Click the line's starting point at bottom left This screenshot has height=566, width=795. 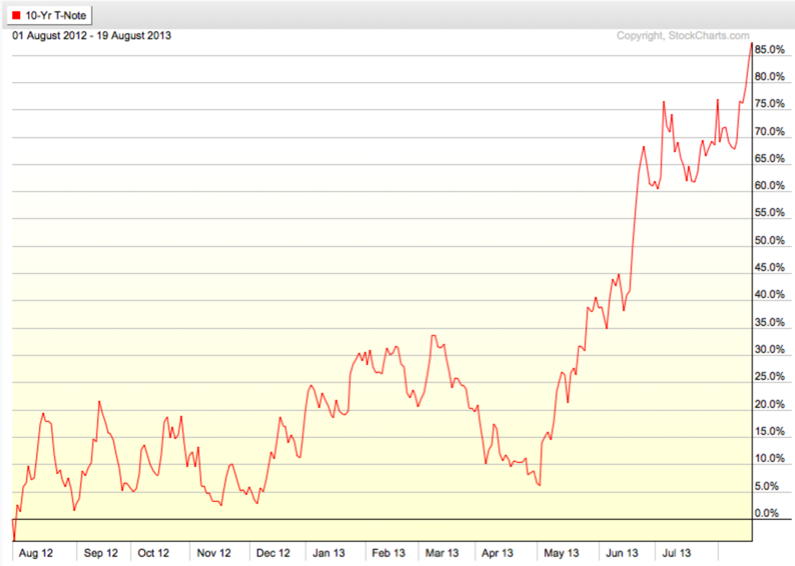click(x=13, y=538)
